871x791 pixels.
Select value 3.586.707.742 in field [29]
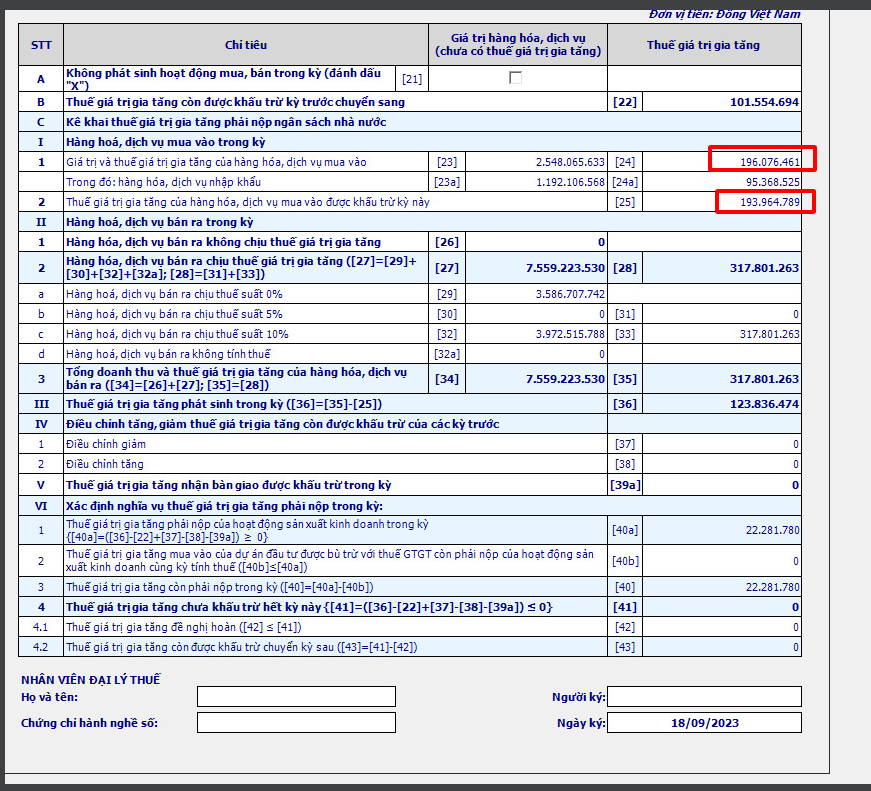pyautogui.click(x=570, y=294)
